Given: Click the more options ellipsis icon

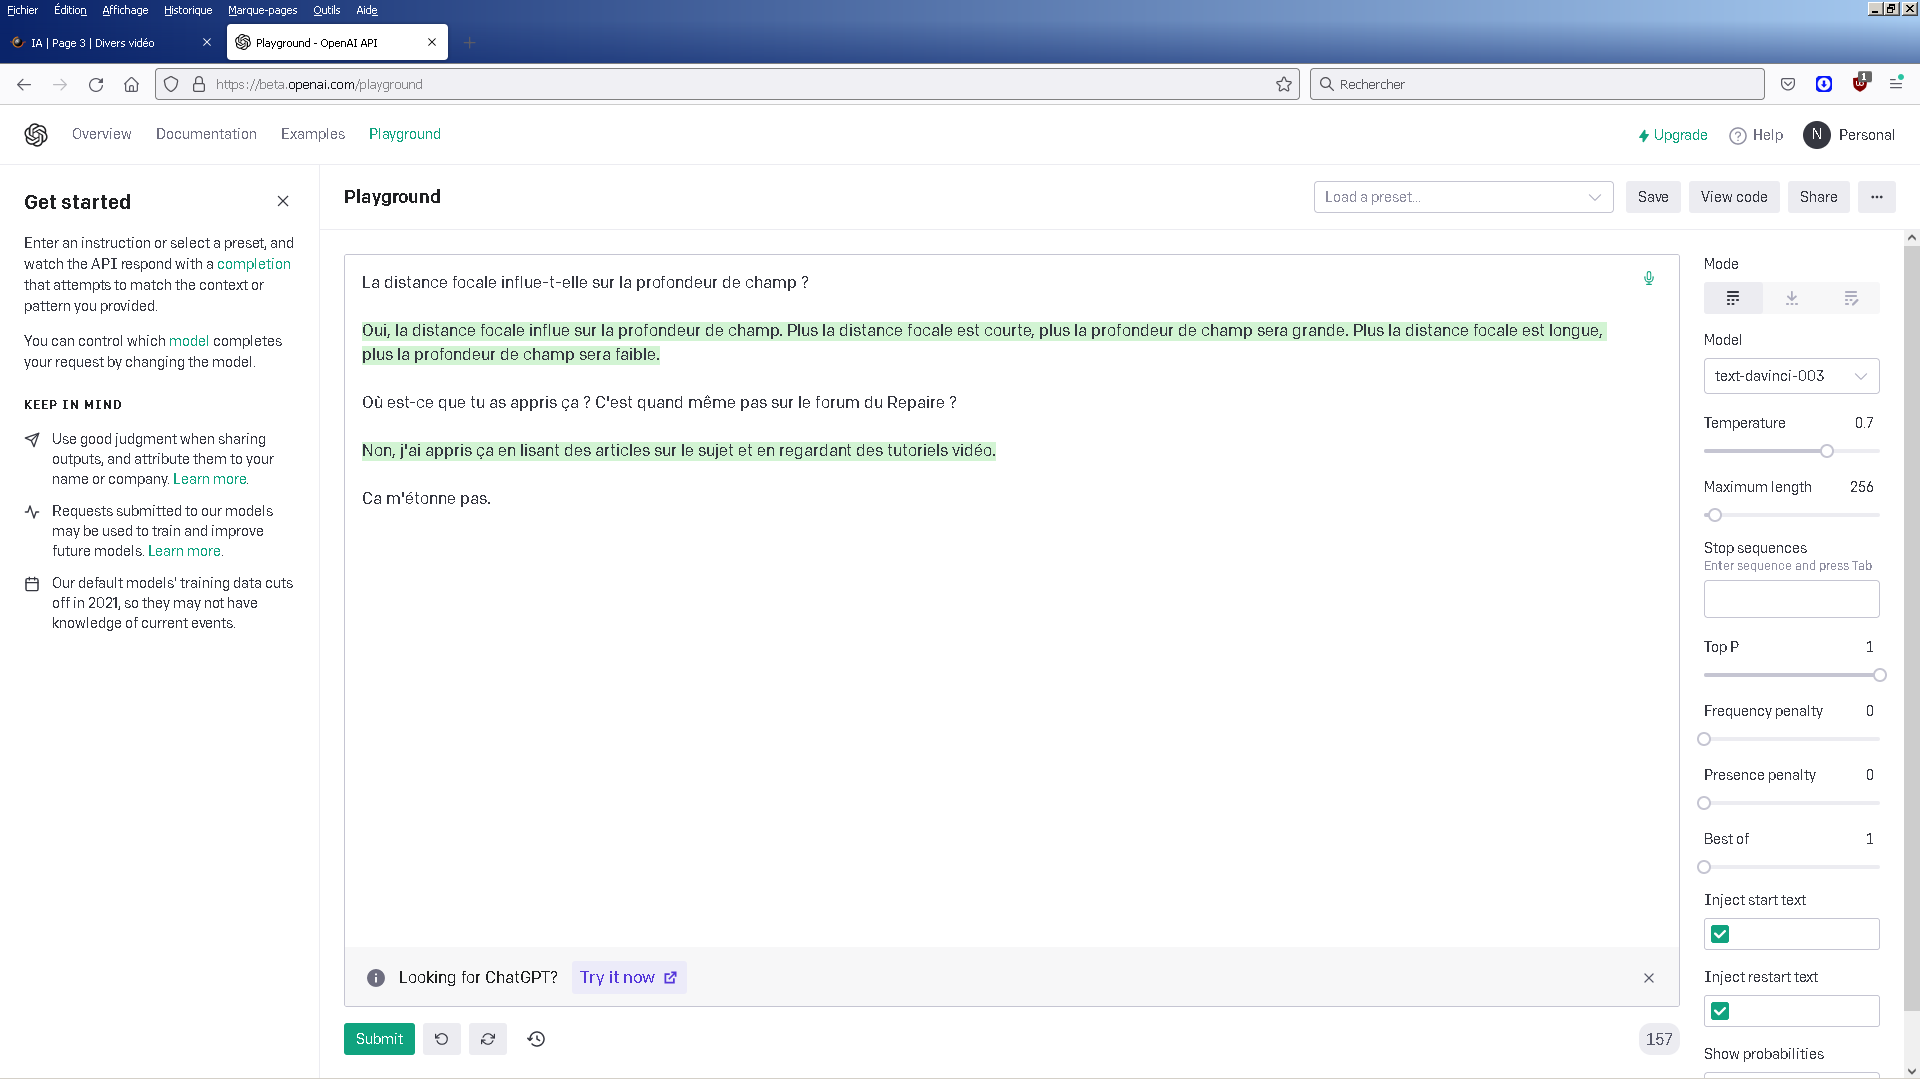Looking at the screenshot, I should tap(1876, 196).
